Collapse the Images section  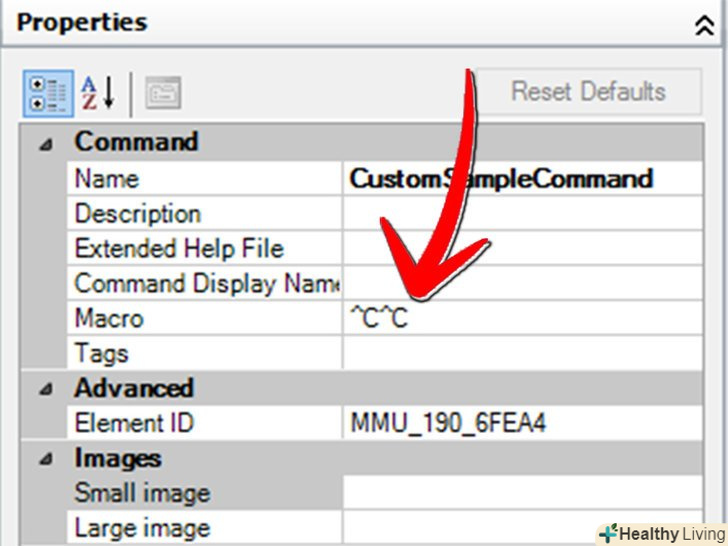(x=45, y=459)
